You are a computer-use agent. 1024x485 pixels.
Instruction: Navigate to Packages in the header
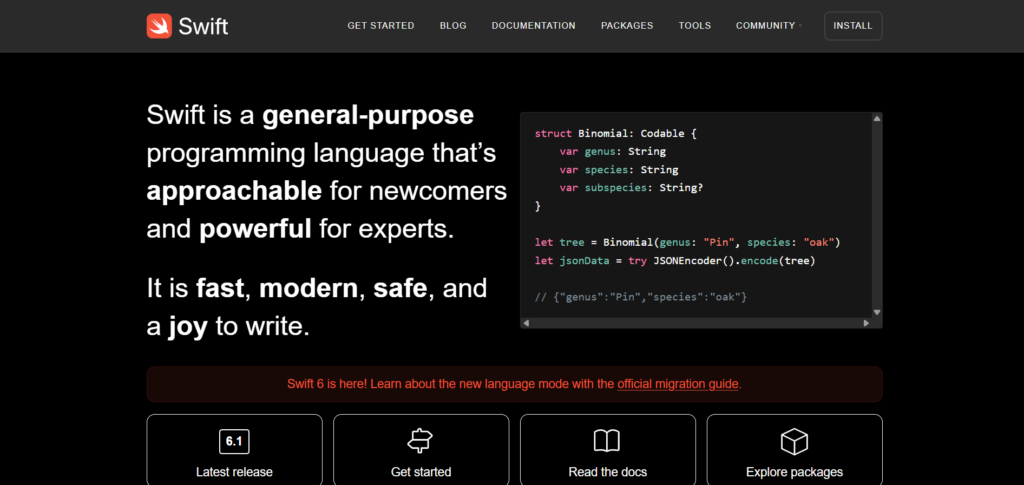(x=627, y=26)
